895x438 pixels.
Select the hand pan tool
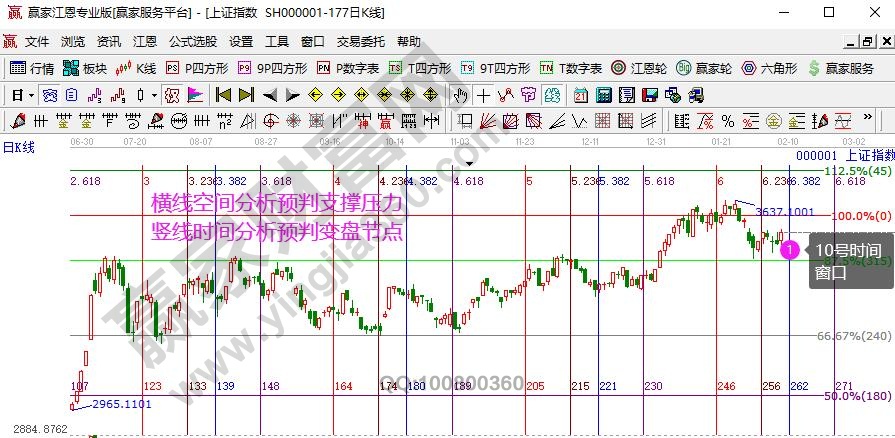coord(459,95)
